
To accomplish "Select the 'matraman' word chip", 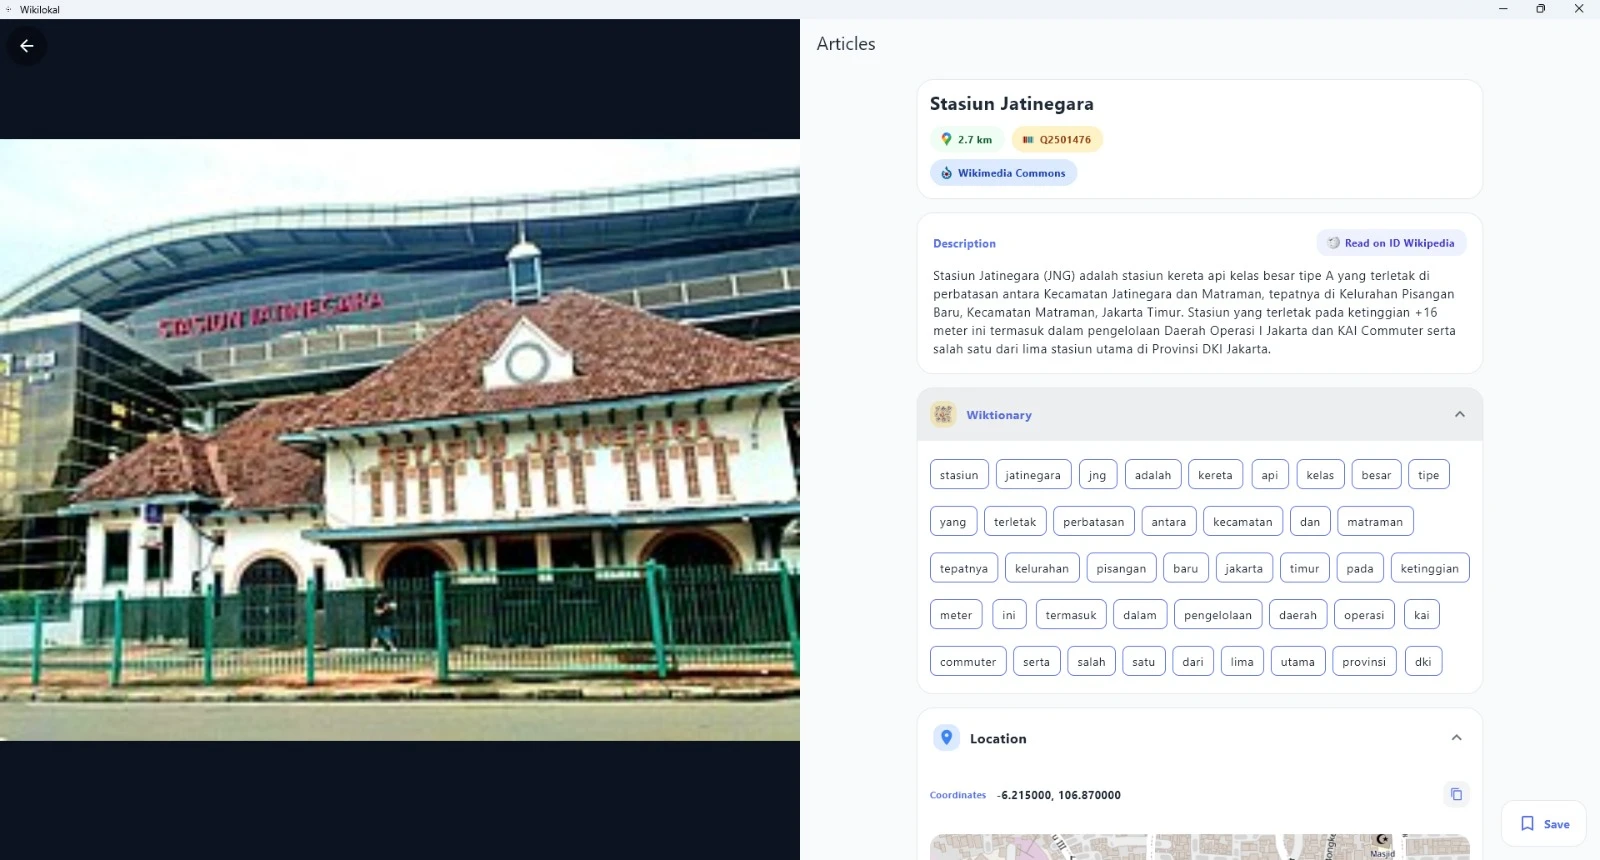I will 1375,522.
